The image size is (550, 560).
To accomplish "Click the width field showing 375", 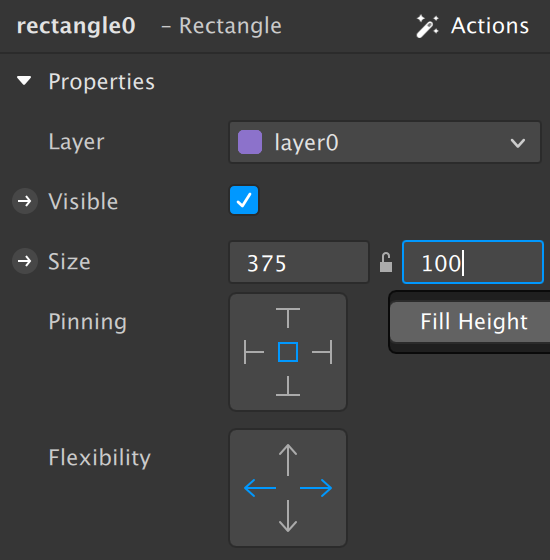I will pyautogui.click(x=299, y=262).
